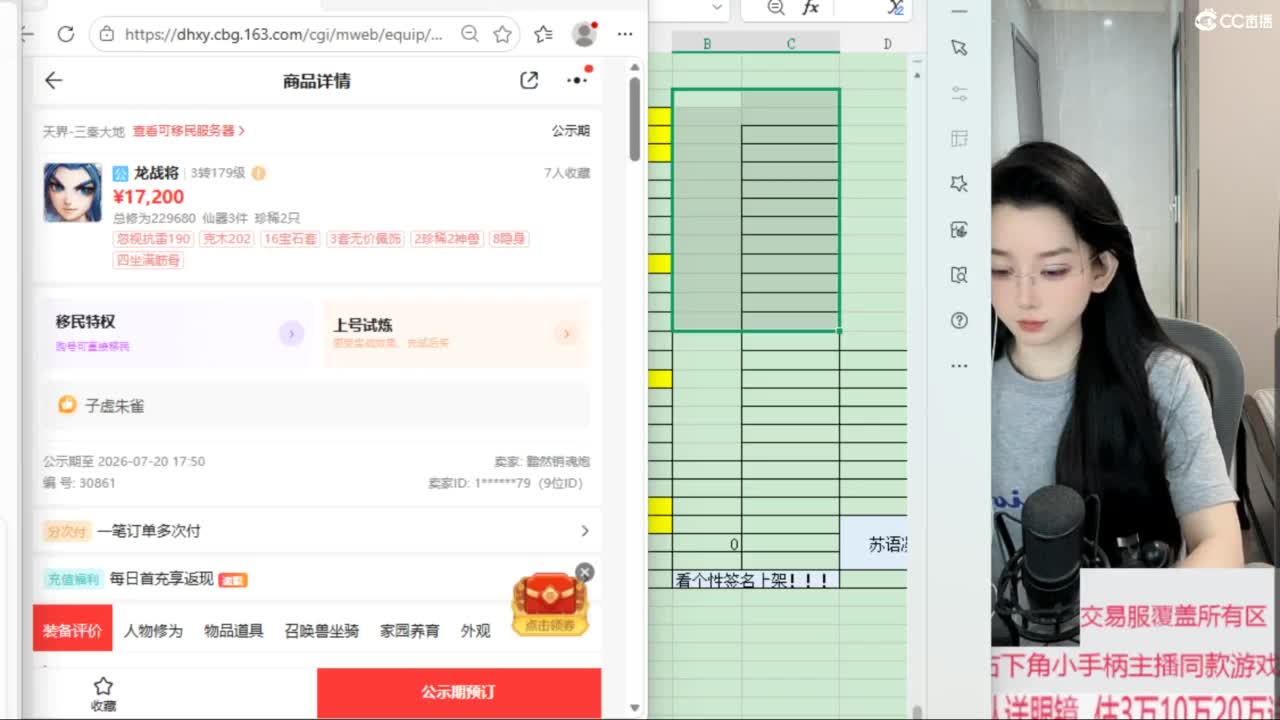Click the table layout icon in the side panel
This screenshot has width=1280, height=720.
[959, 138]
